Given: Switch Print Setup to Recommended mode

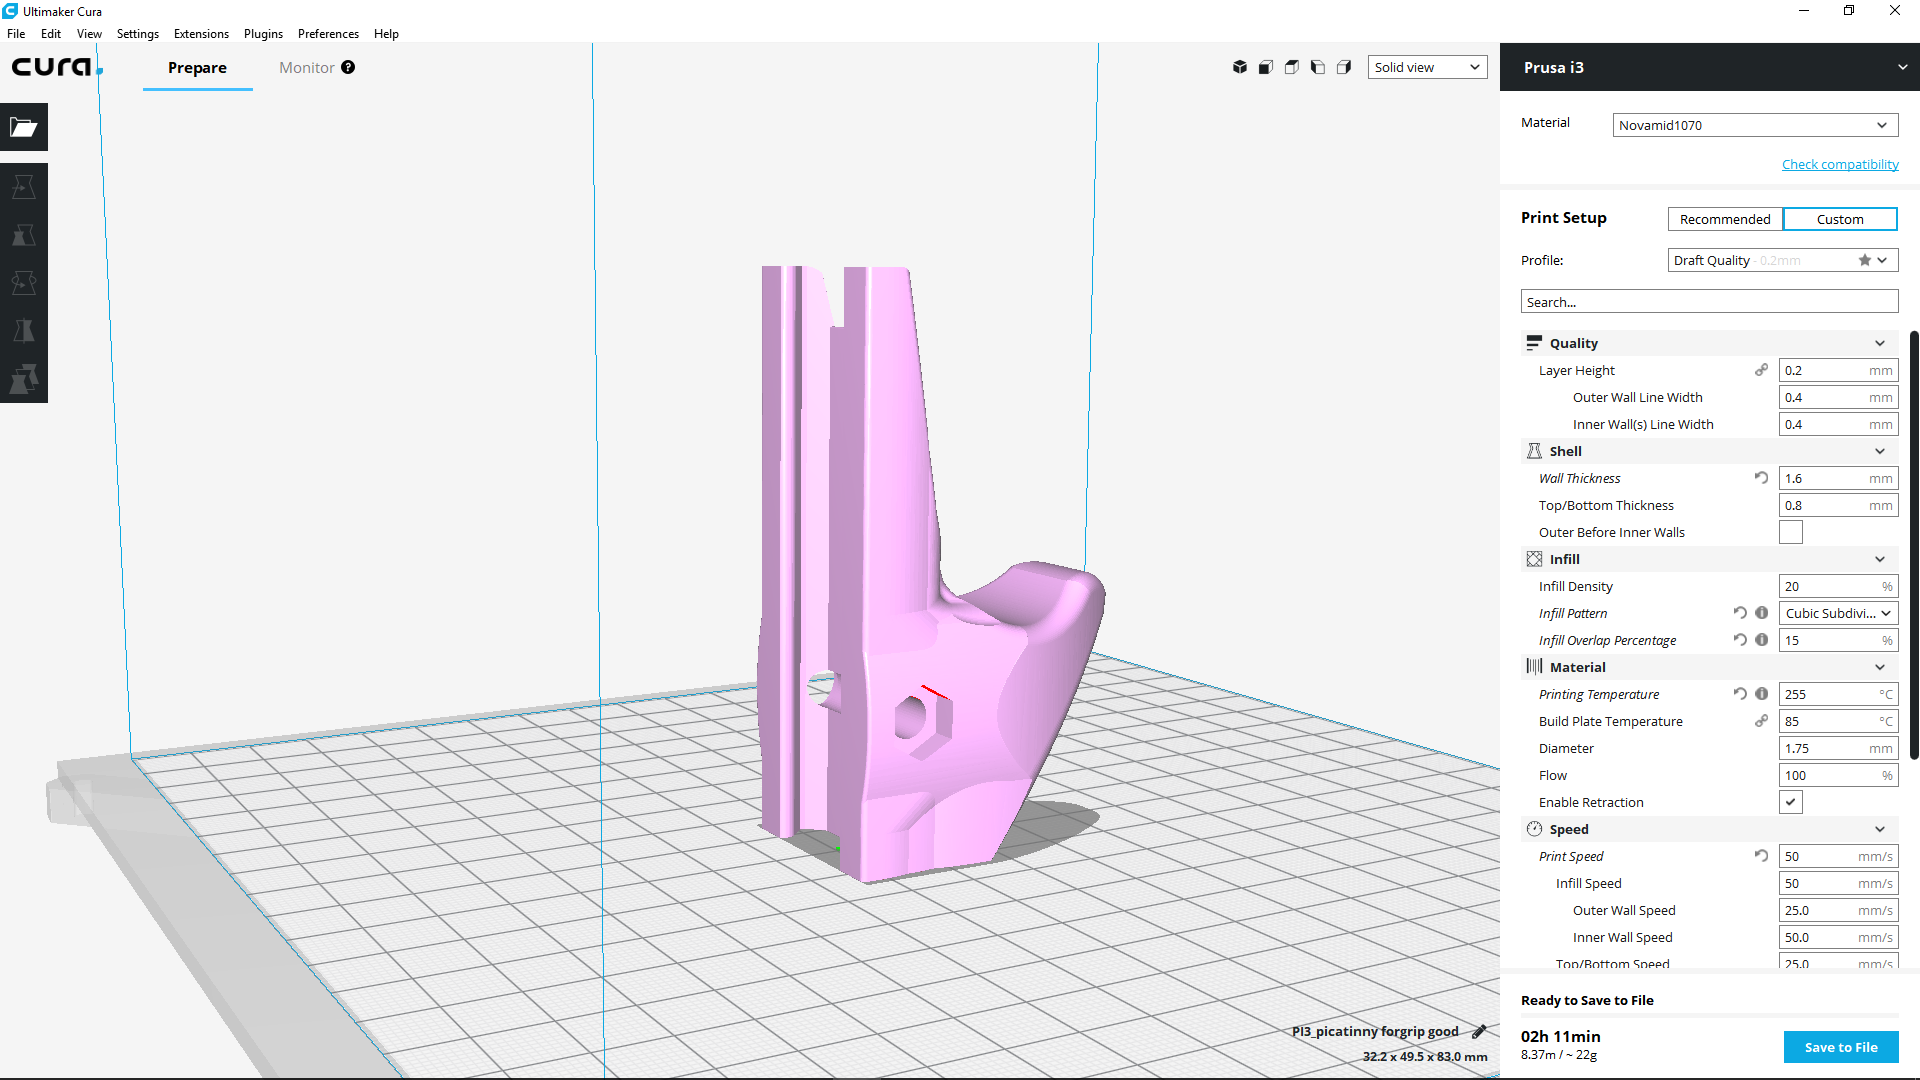Looking at the screenshot, I should (x=1725, y=219).
